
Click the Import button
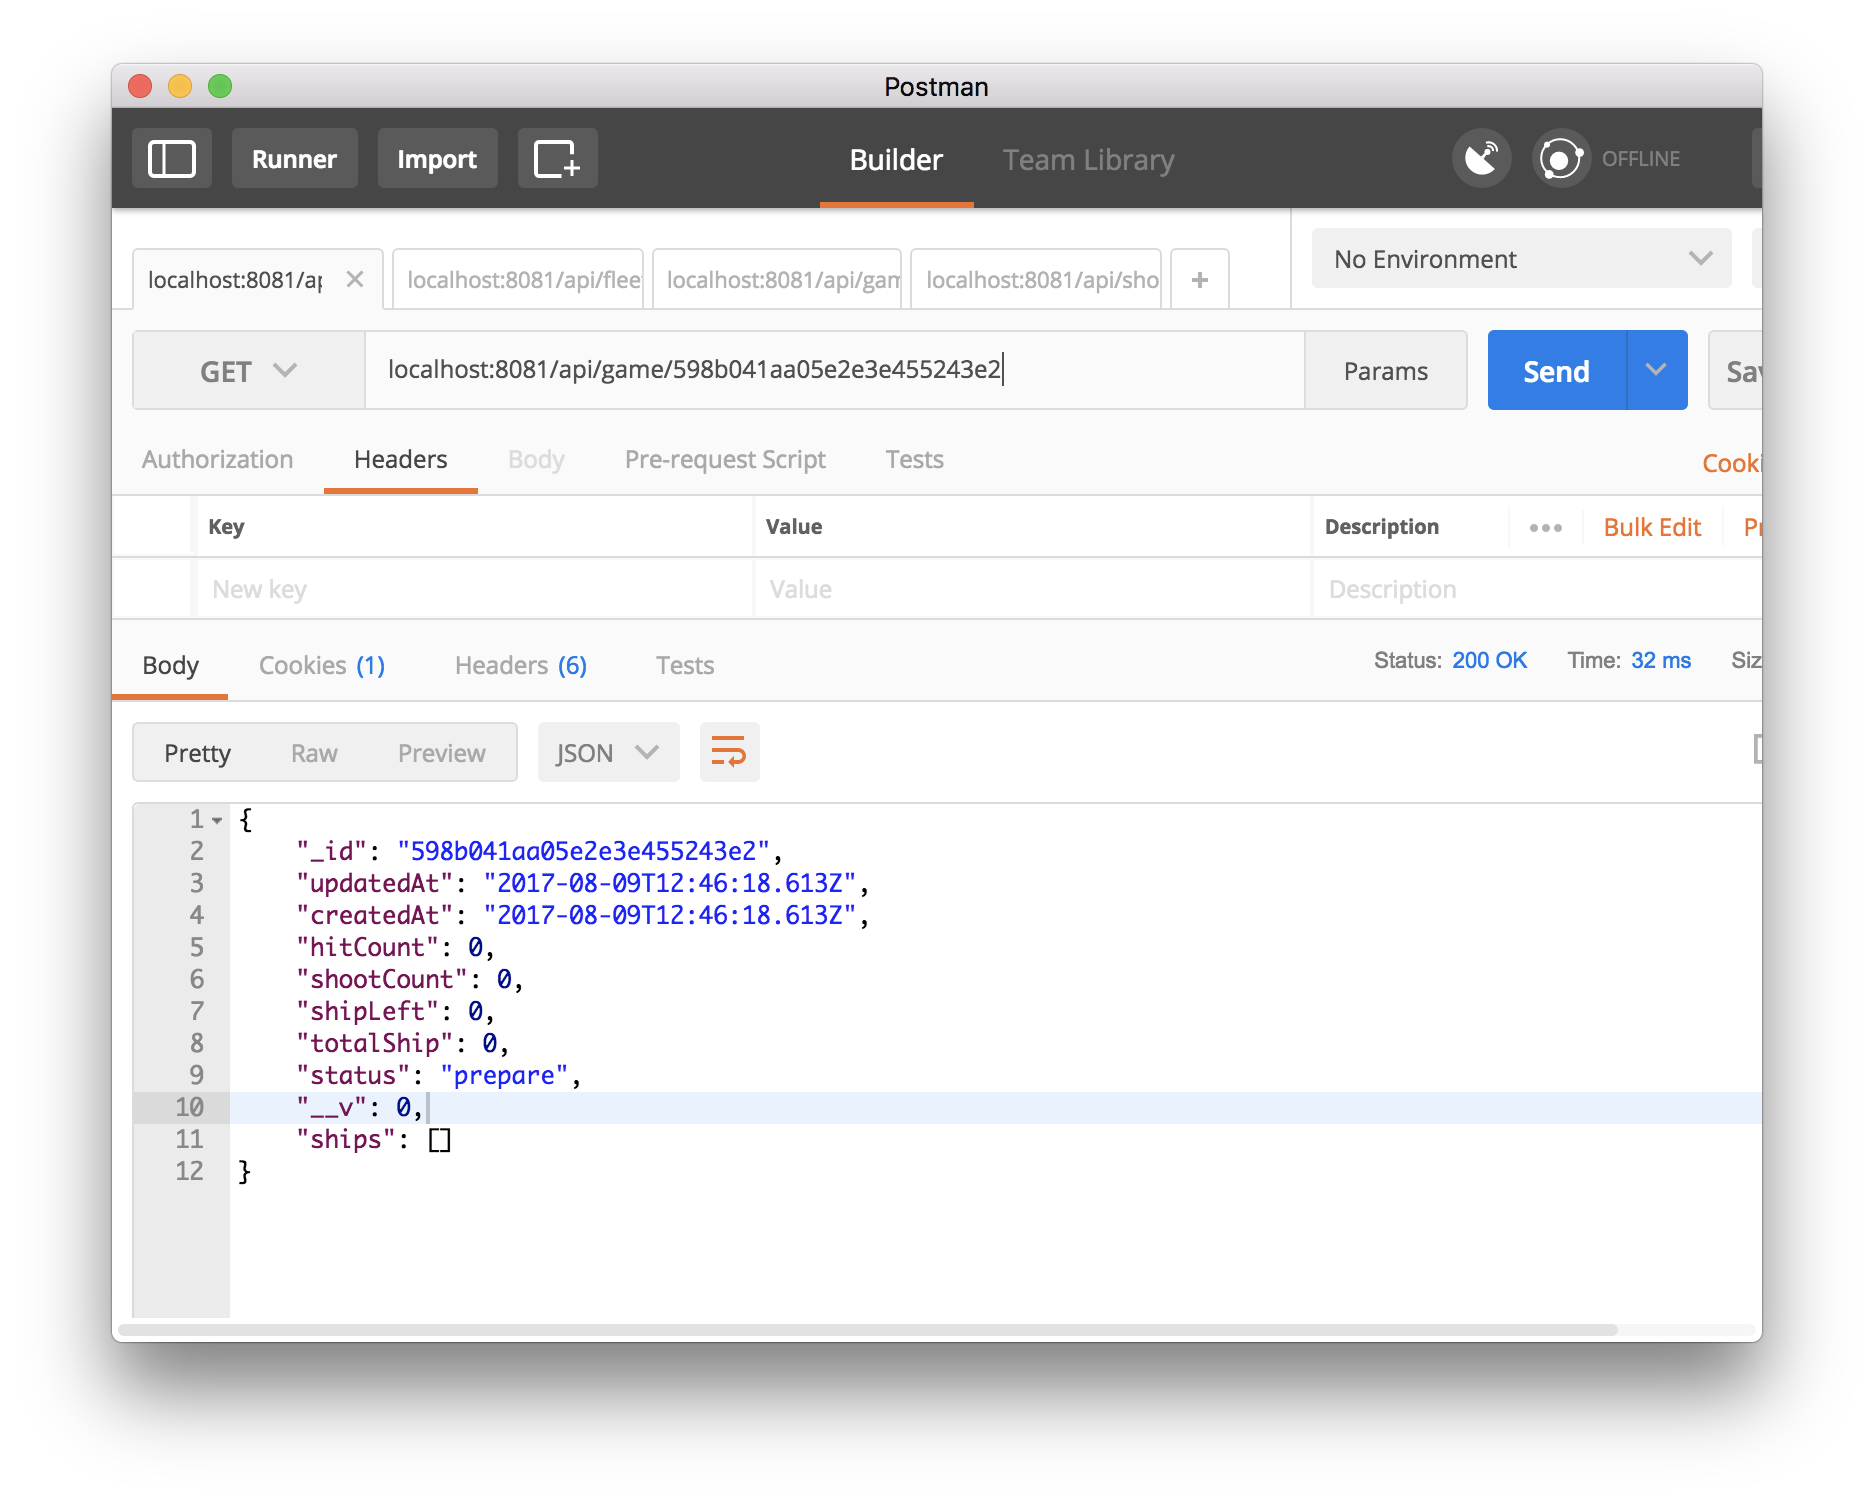pos(437,159)
